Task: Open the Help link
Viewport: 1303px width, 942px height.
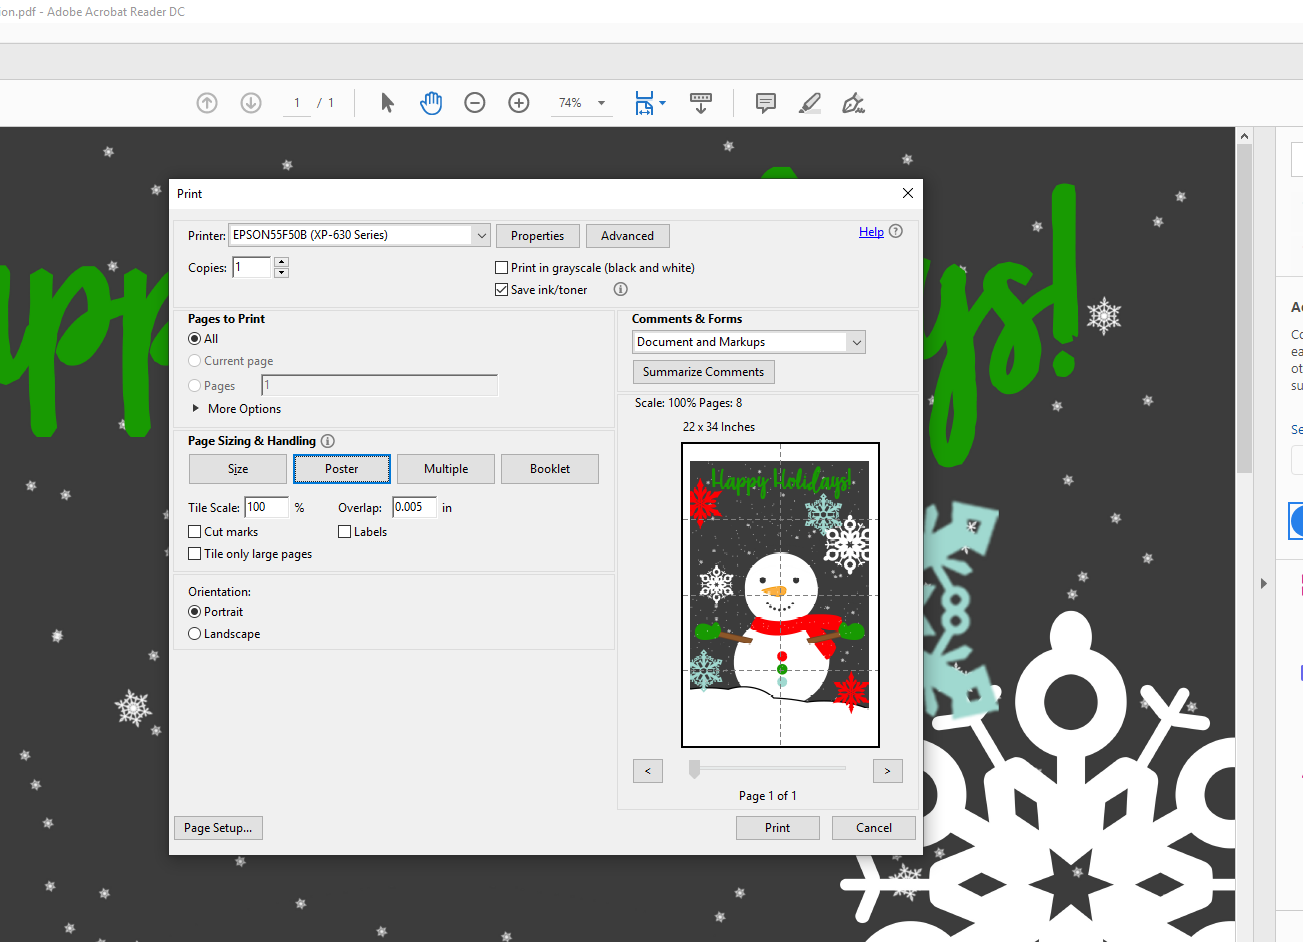Action: click(x=871, y=232)
